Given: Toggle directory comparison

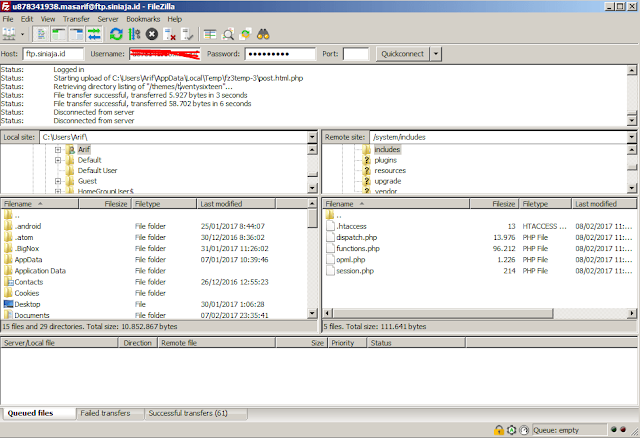Looking at the screenshot, I should (228, 34).
